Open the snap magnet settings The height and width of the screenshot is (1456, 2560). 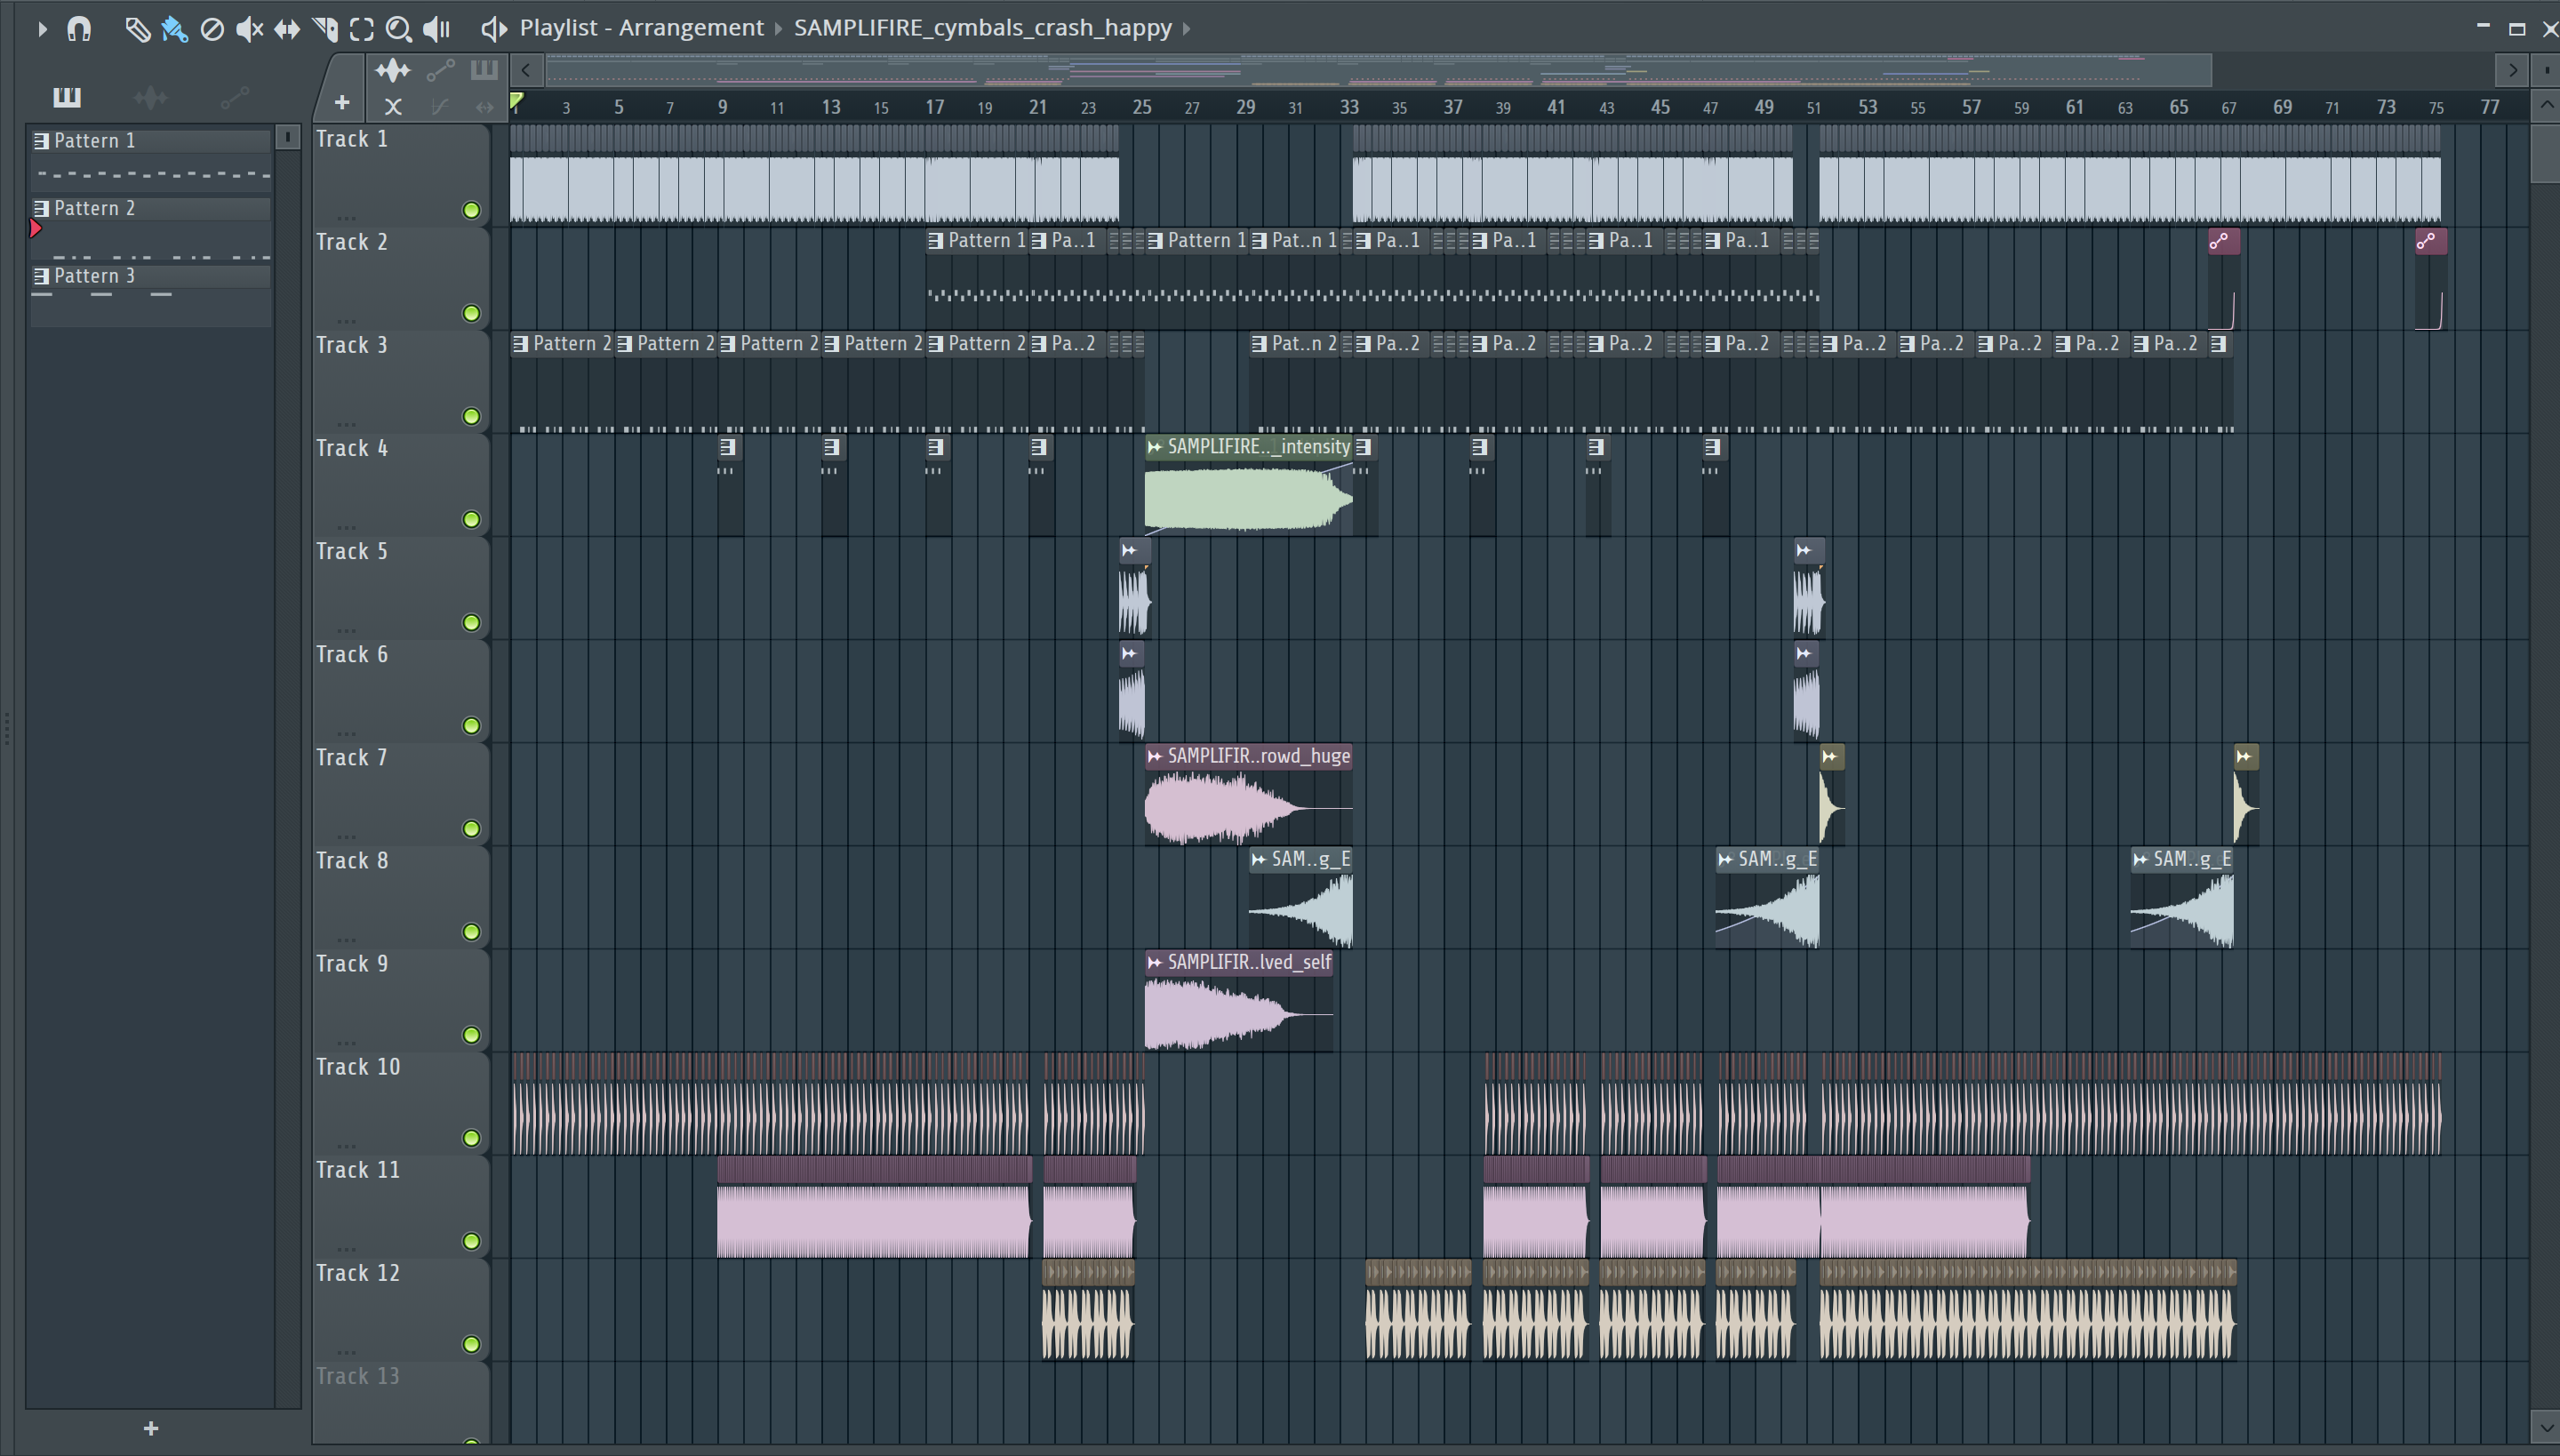point(79,29)
